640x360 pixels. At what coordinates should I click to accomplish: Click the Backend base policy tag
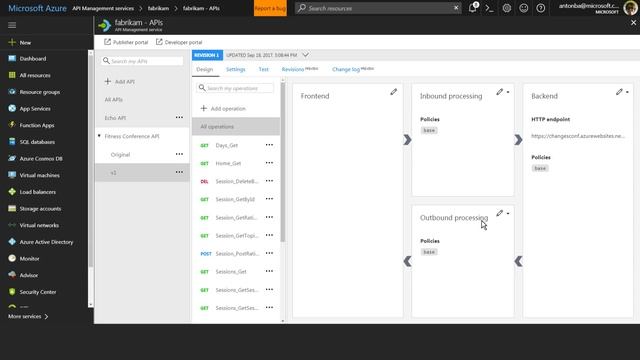(540, 168)
